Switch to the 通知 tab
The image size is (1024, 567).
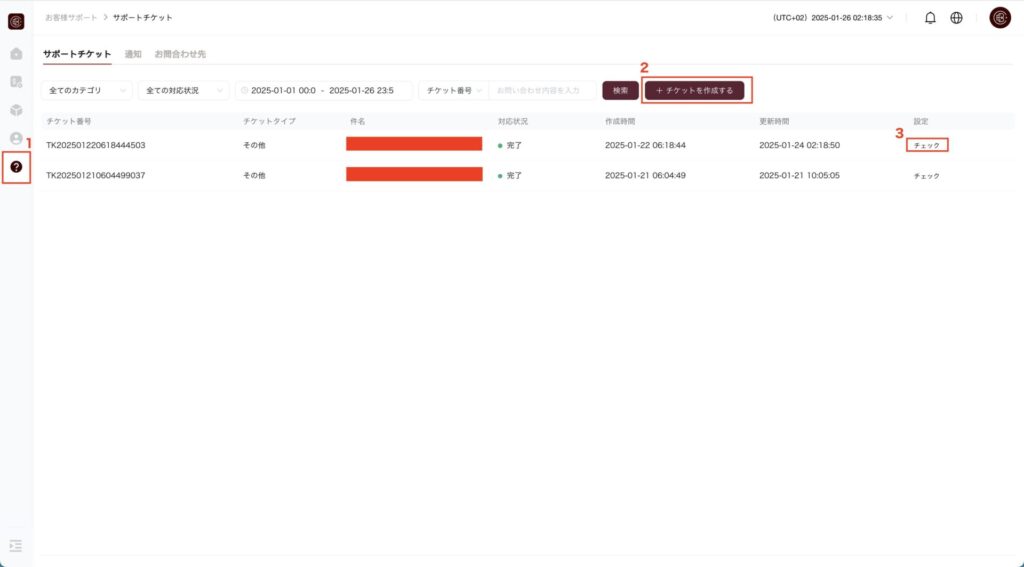pos(132,54)
